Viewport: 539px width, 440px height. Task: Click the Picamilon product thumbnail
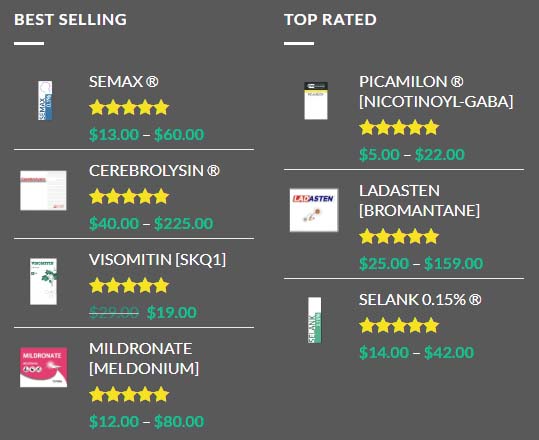(316, 101)
